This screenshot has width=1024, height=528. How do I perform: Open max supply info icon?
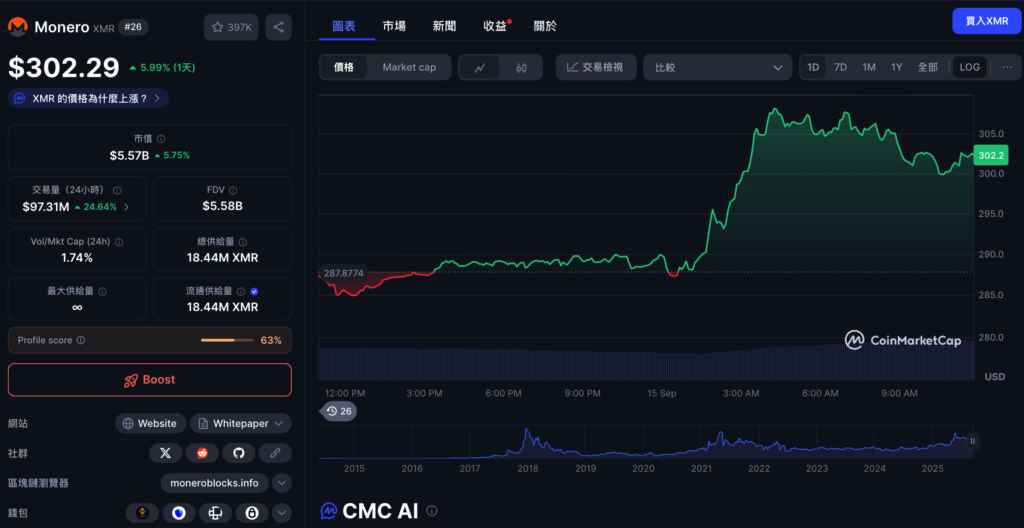(103, 291)
